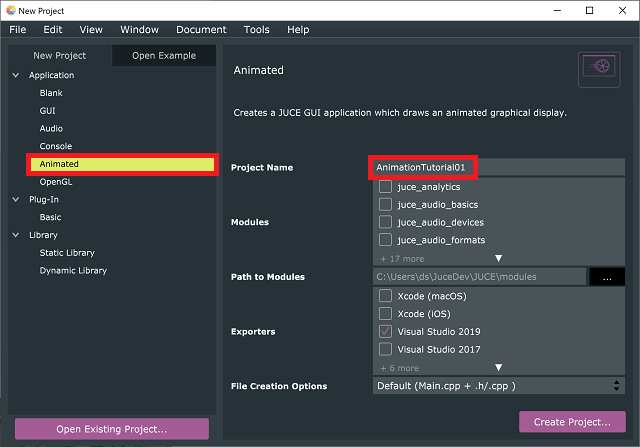Open the File menu

[18, 29]
